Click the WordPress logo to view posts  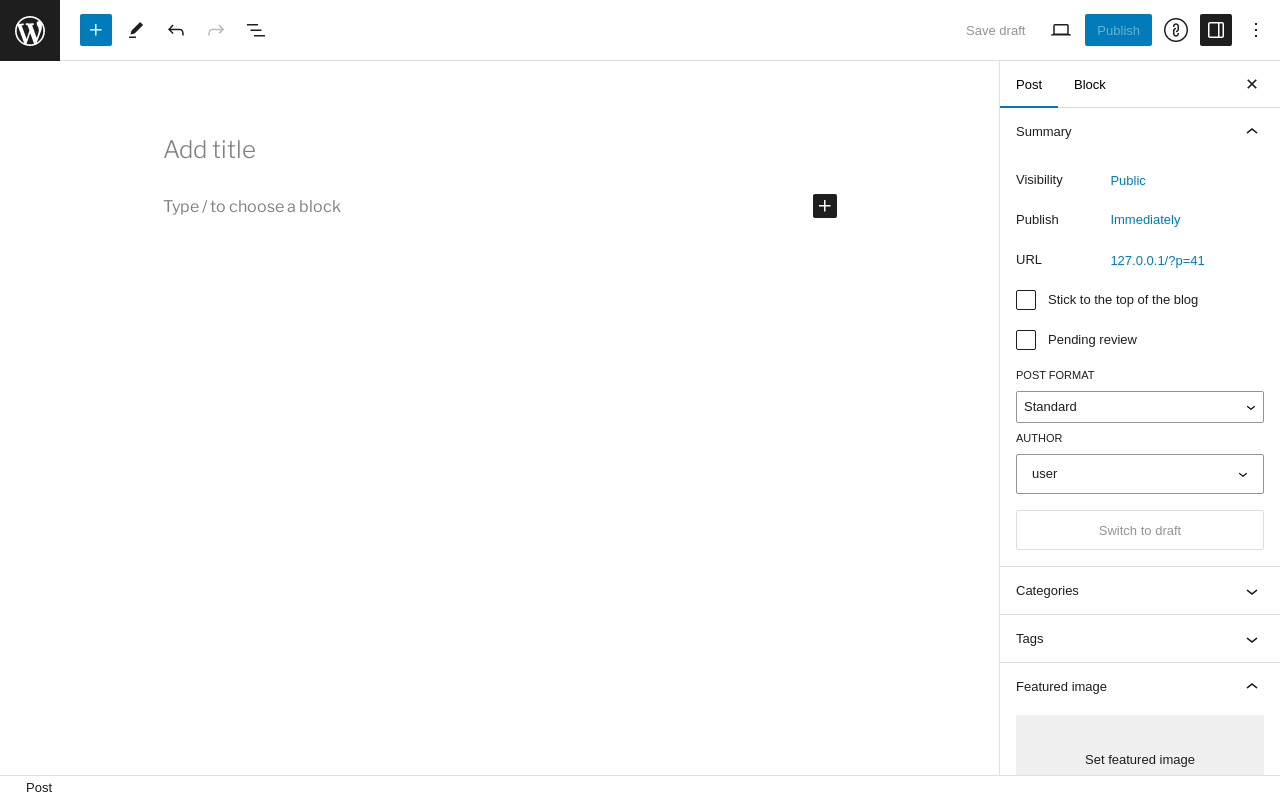pyautogui.click(x=30, y=30)
